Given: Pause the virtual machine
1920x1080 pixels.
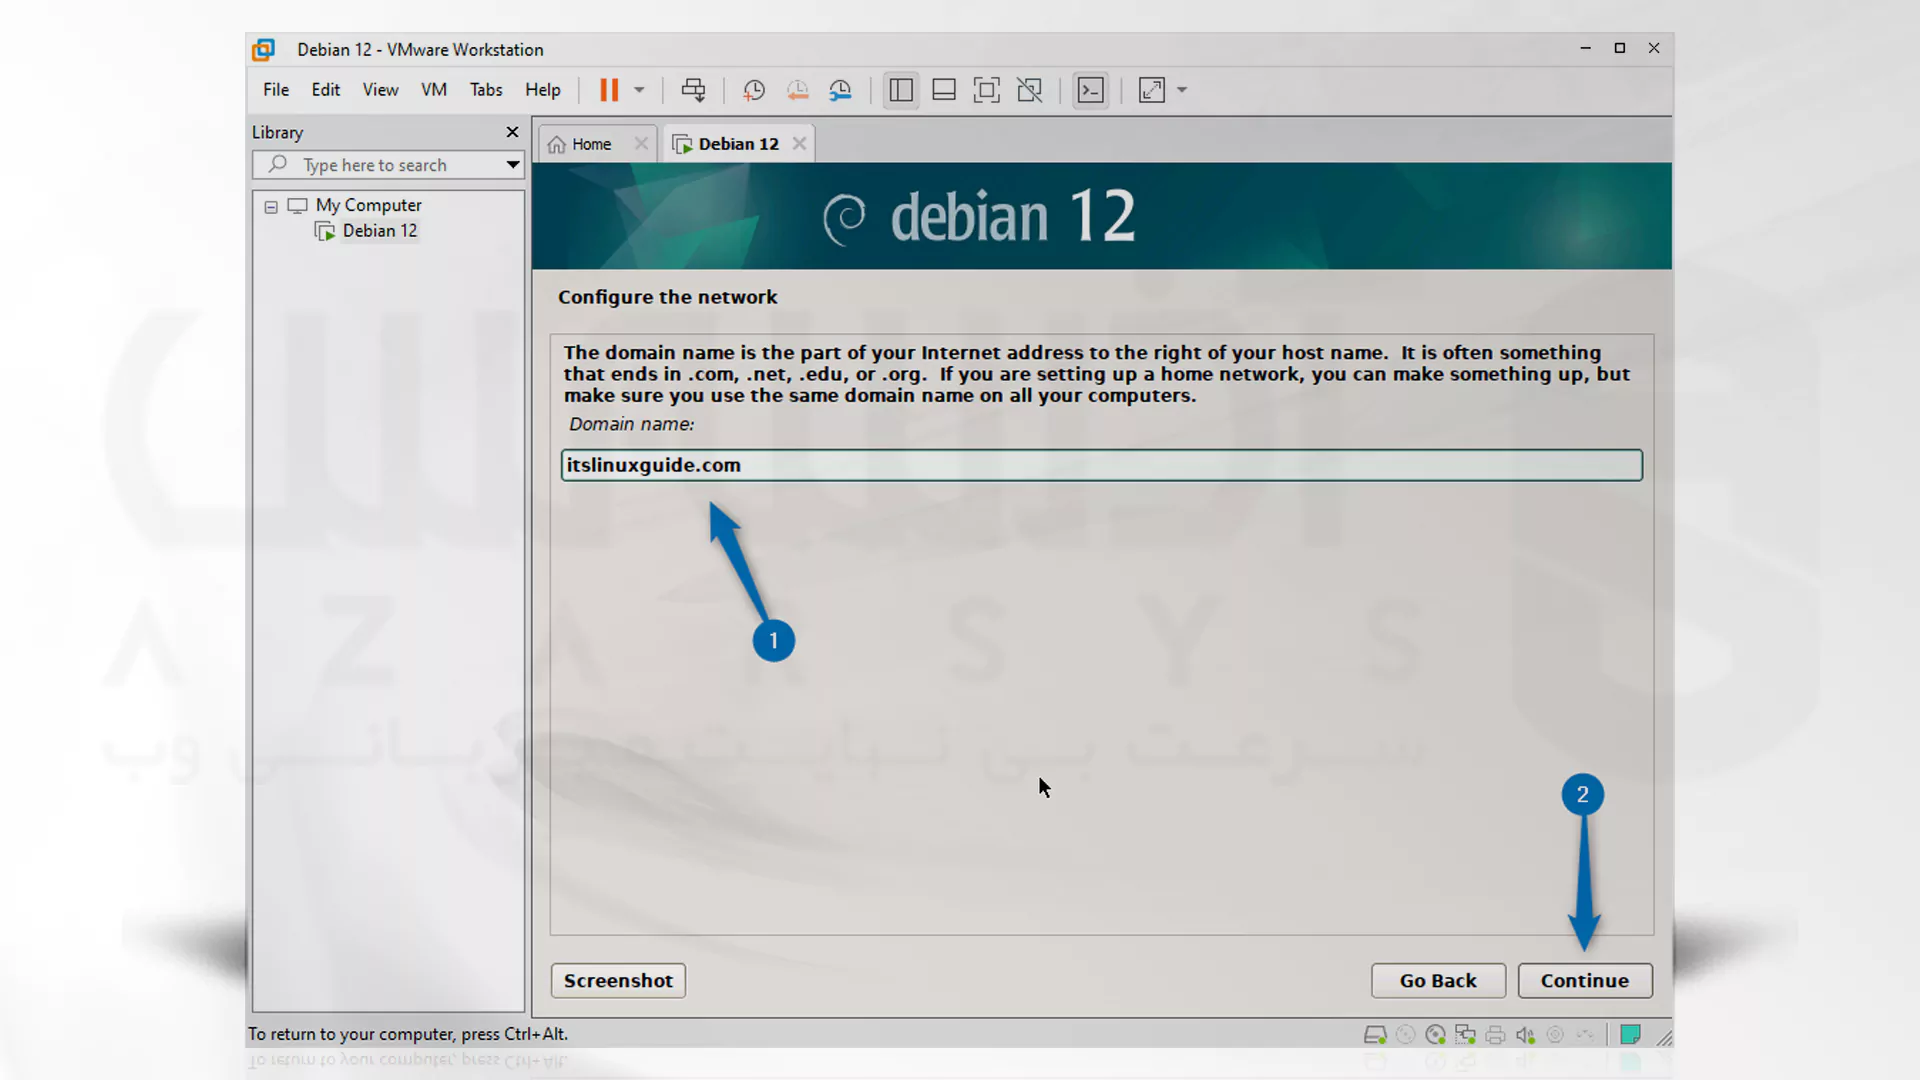Looking at the screenshot, I should [x=609, y=90].
